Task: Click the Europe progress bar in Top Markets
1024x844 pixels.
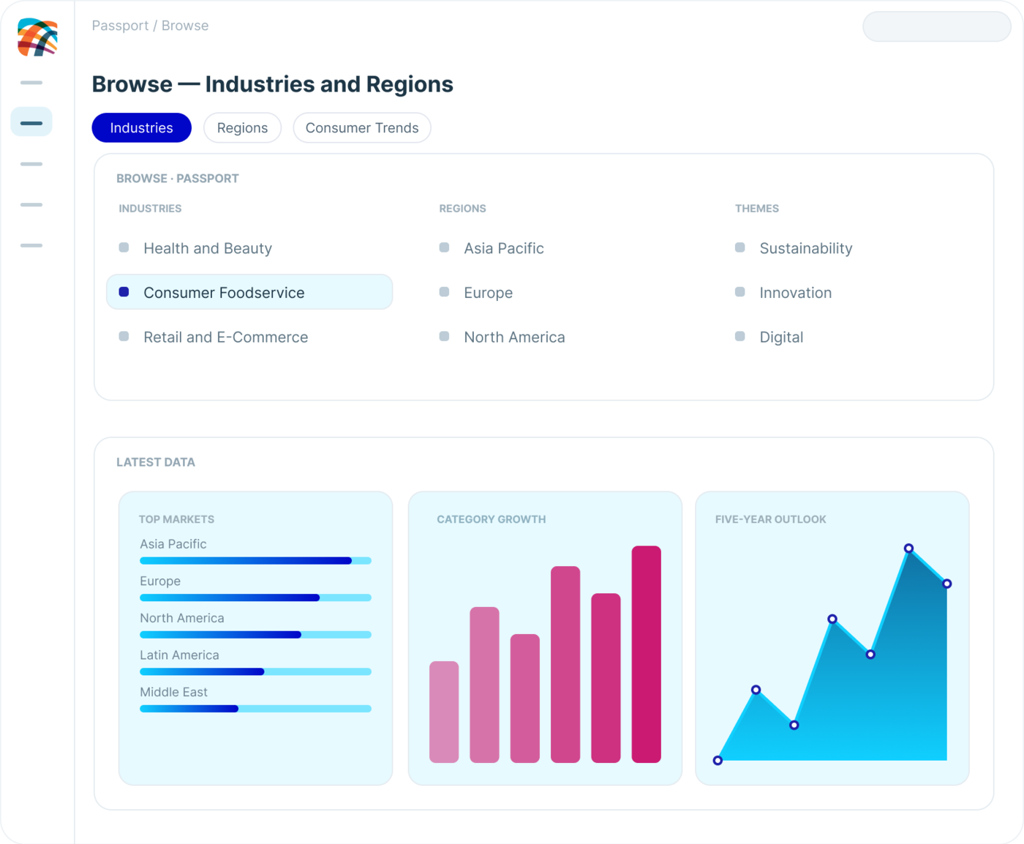Action: tap(255, 598)
